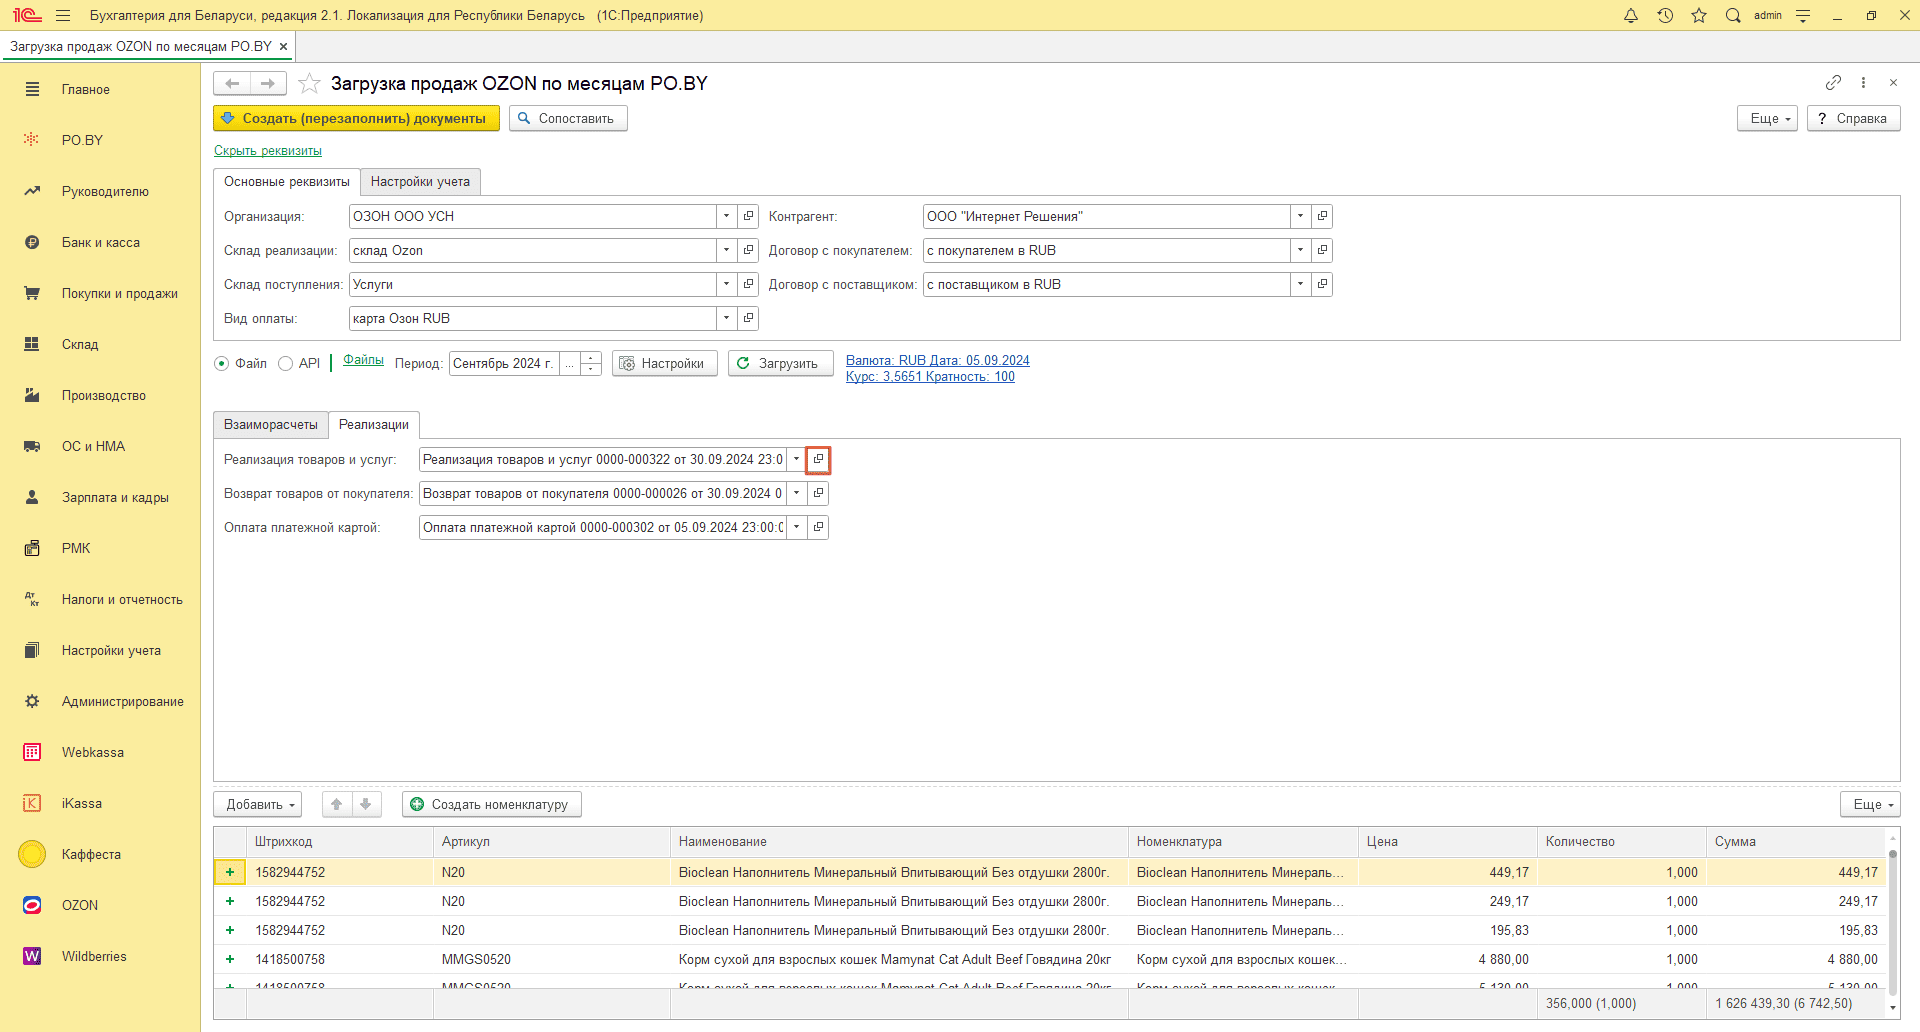Image resolution: width=1920 pixels, height=1032 pixels.
Task: Open Договор с покупателем card
Action: (x=1322, y=250)
